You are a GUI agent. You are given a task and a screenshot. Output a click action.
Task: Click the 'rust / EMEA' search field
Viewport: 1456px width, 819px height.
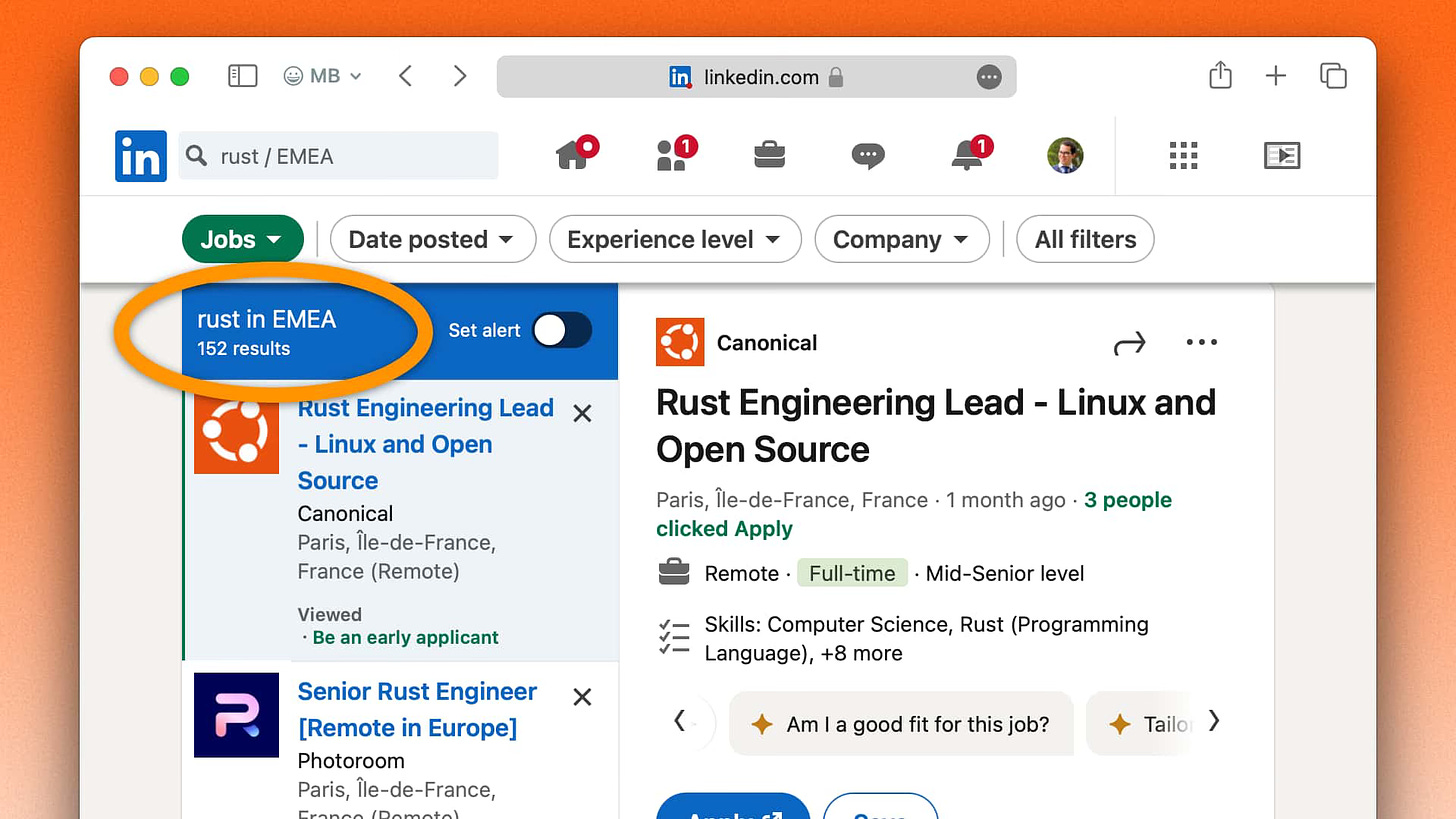point(338,156)
